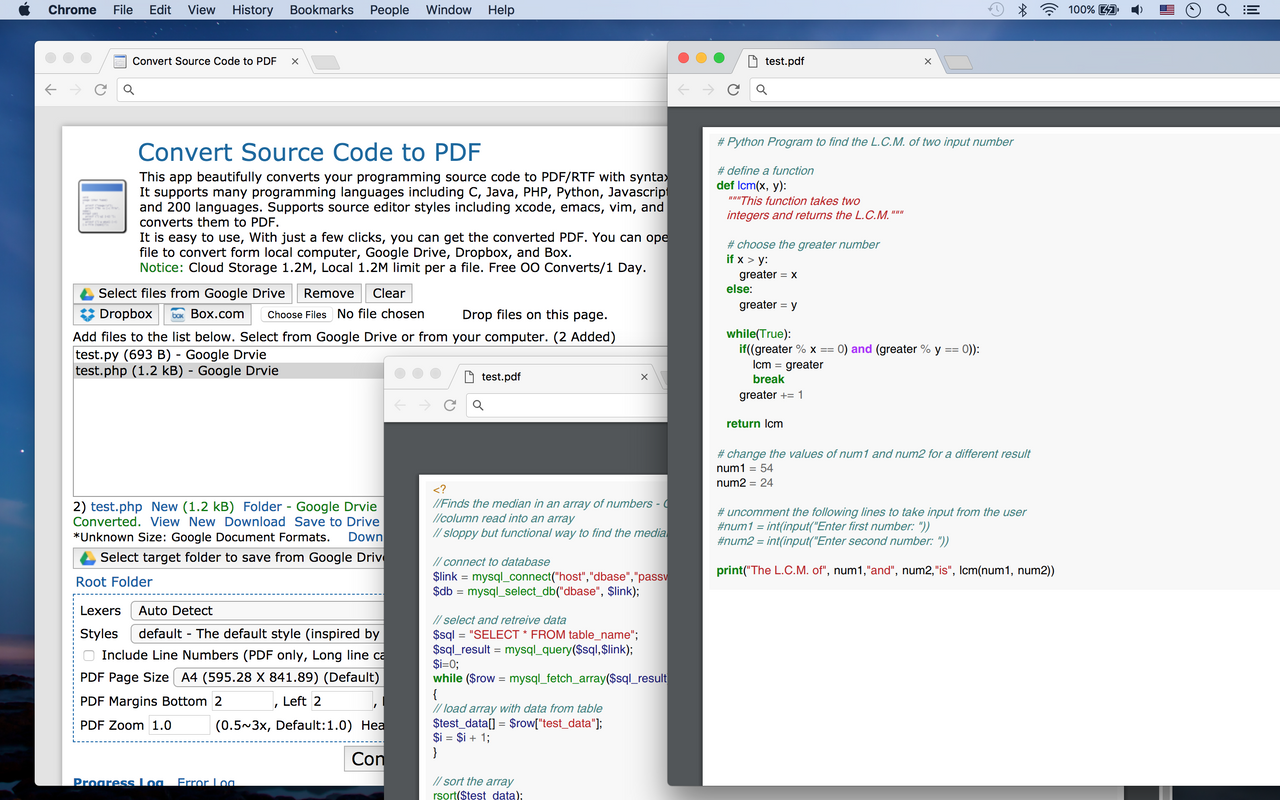This screenshot has height=800, width=1280.
Task: Open the Error Log link
Action: pyautogui.click(x=205, y=782)
